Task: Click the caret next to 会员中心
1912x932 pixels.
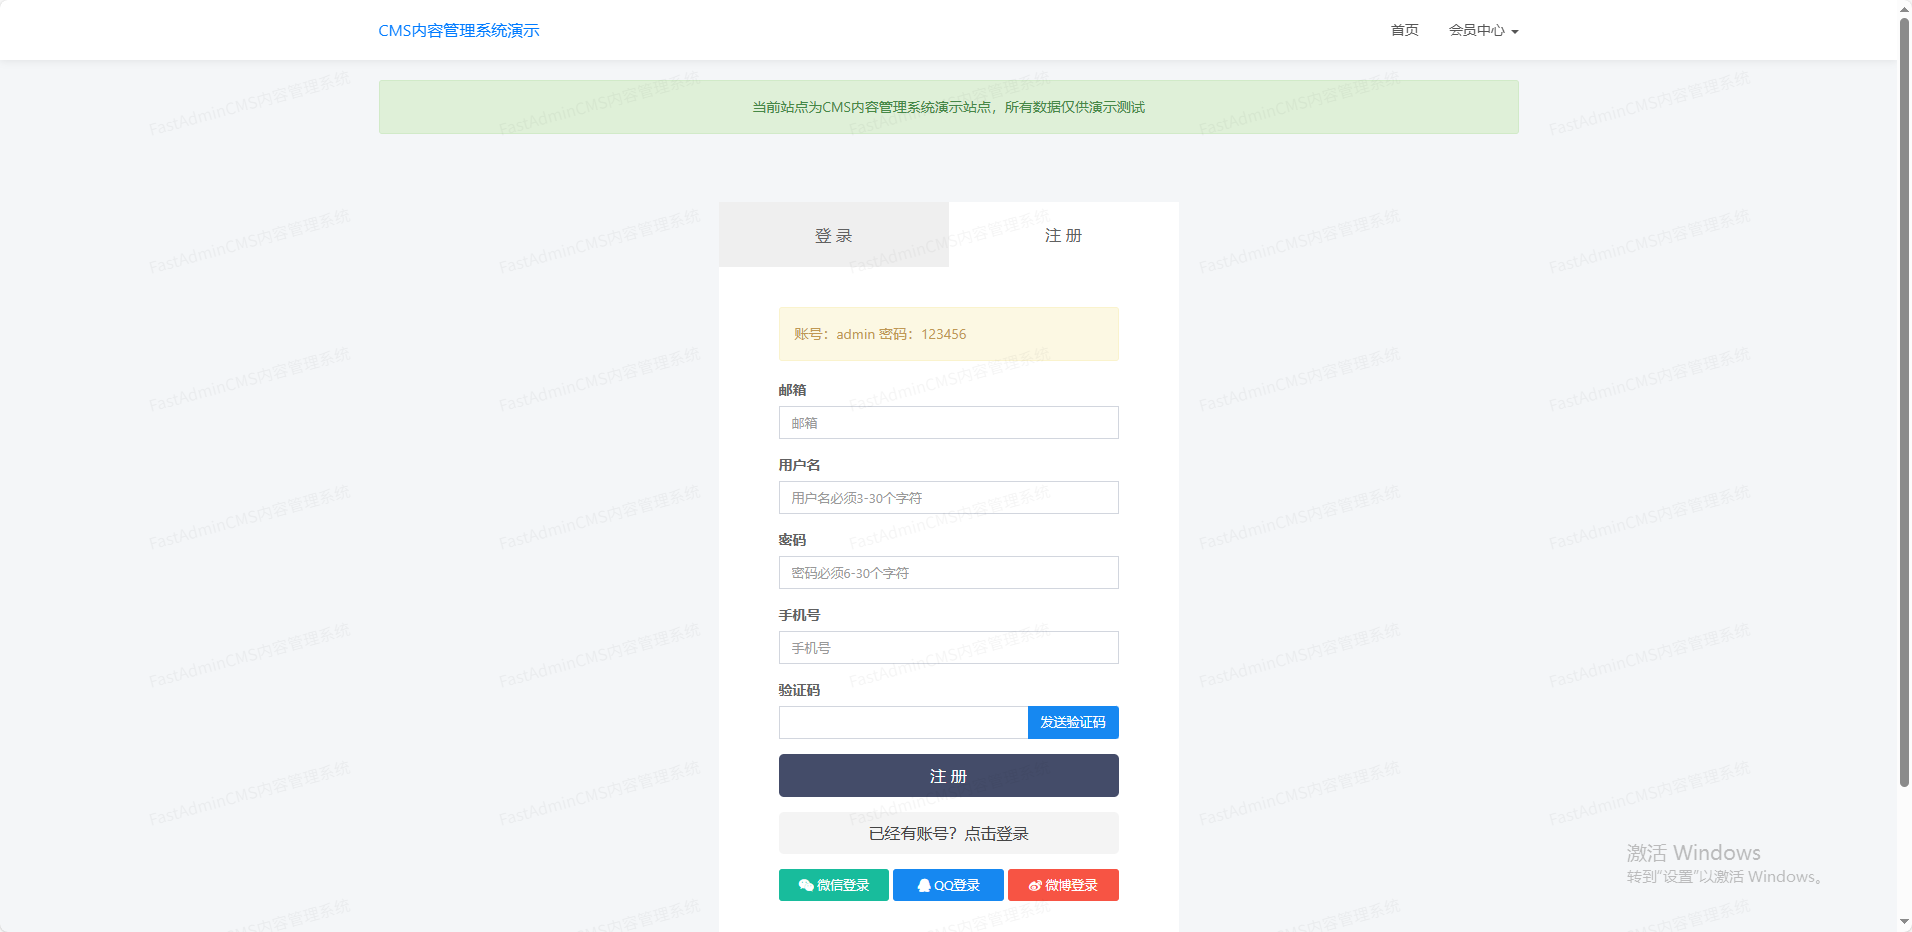Action: coord(1515,32)
